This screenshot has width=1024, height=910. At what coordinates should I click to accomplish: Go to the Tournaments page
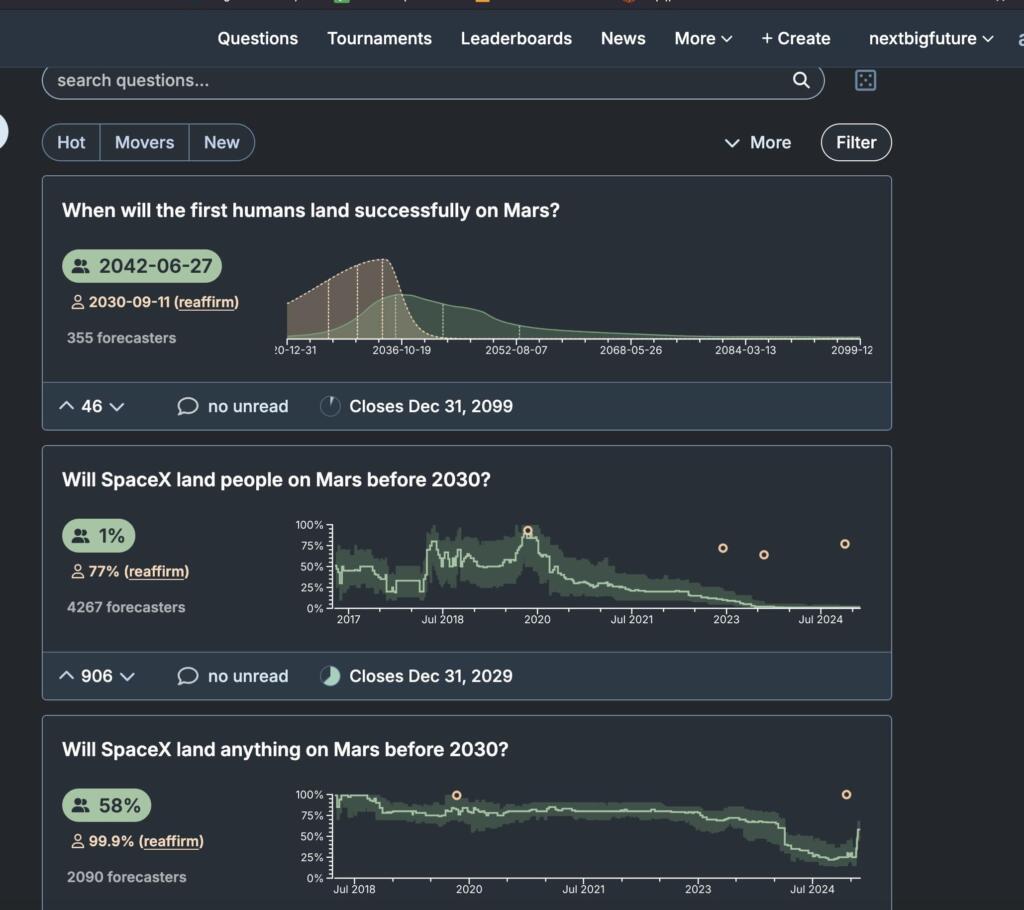click(x=379, y=38)
